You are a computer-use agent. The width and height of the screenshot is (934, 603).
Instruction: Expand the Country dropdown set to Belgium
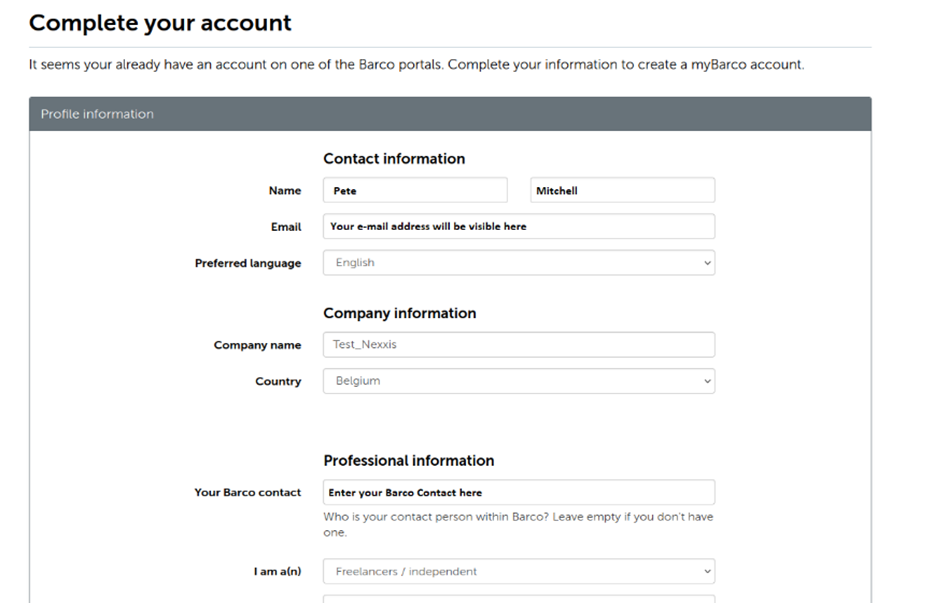coord(518,381)
